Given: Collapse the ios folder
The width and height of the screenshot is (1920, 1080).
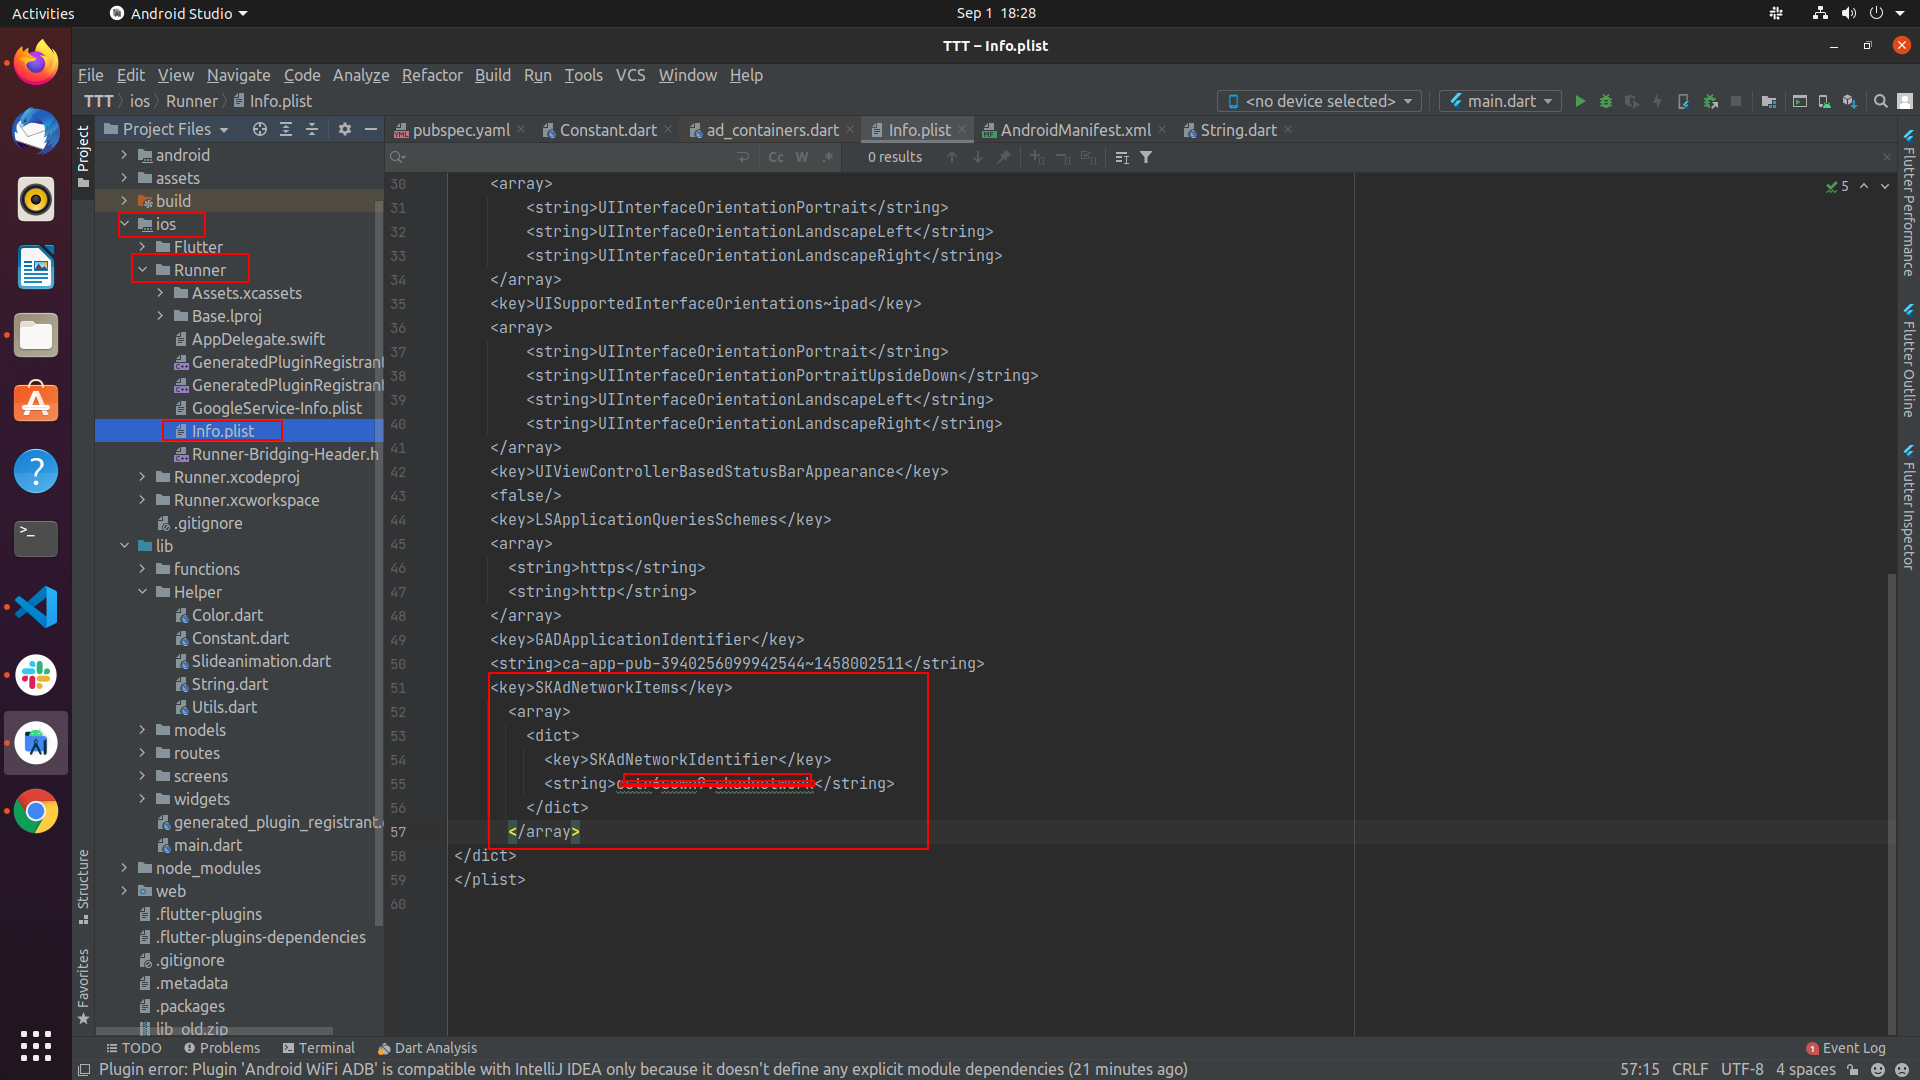Looking at the screenshot, I should [x=124, y=224].
